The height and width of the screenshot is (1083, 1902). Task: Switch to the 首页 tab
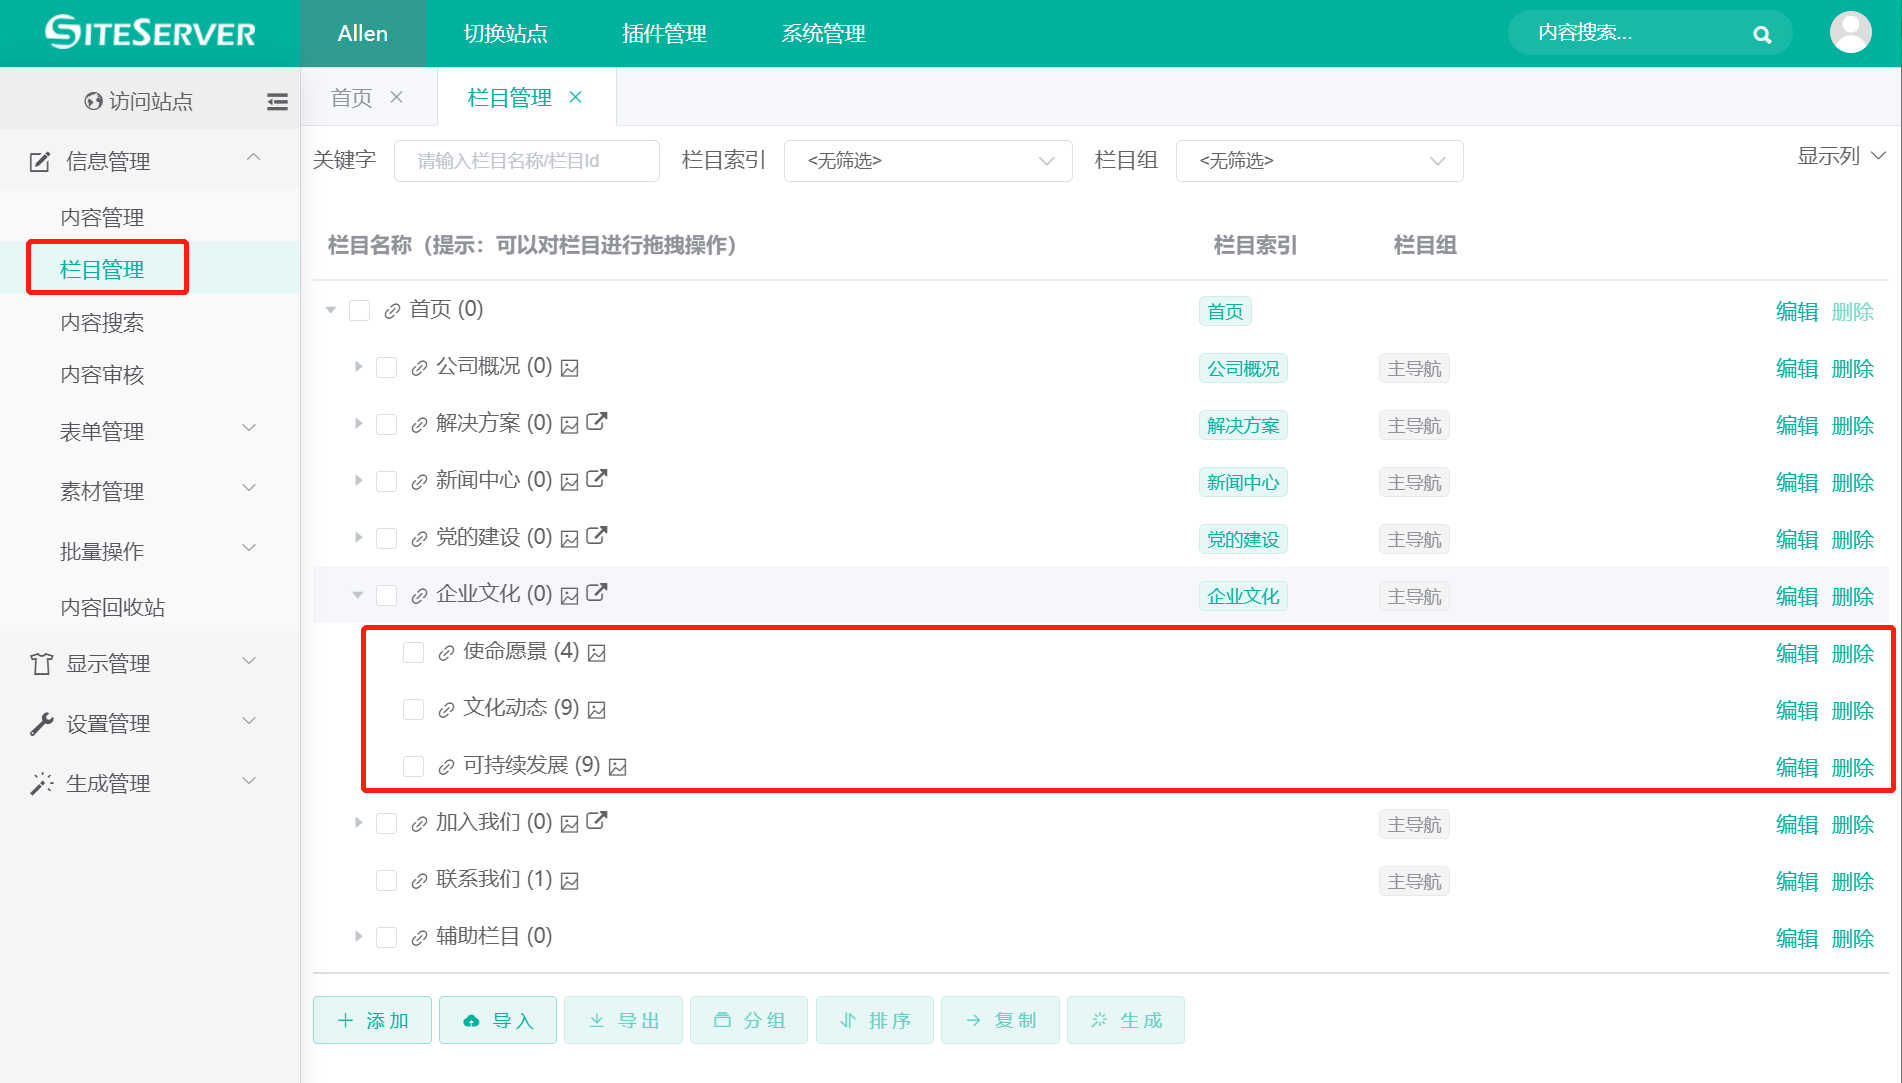tap(351, 97)
